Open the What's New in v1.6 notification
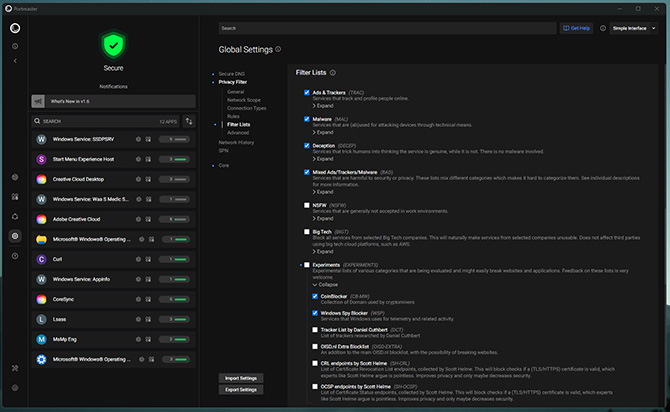670x412 pixels. coord(113,101)
